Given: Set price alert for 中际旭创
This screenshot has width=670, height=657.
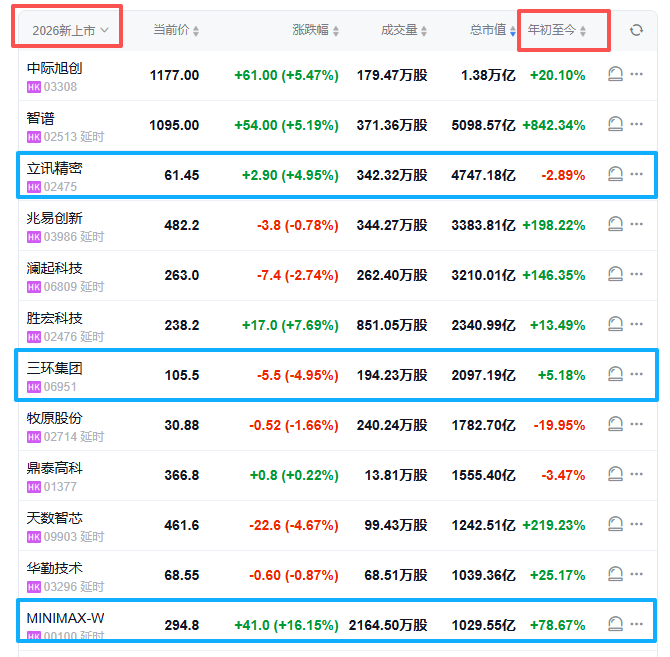Looking at the screenshot, I should point(615,74).
